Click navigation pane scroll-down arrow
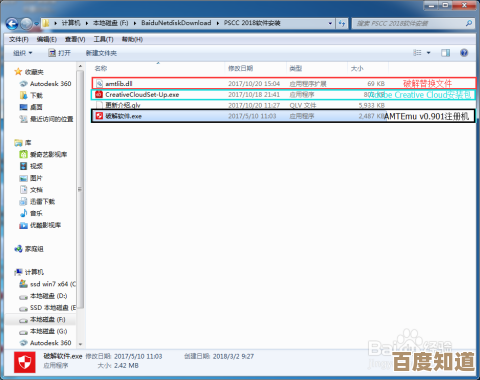 click(x=80, y=344)
